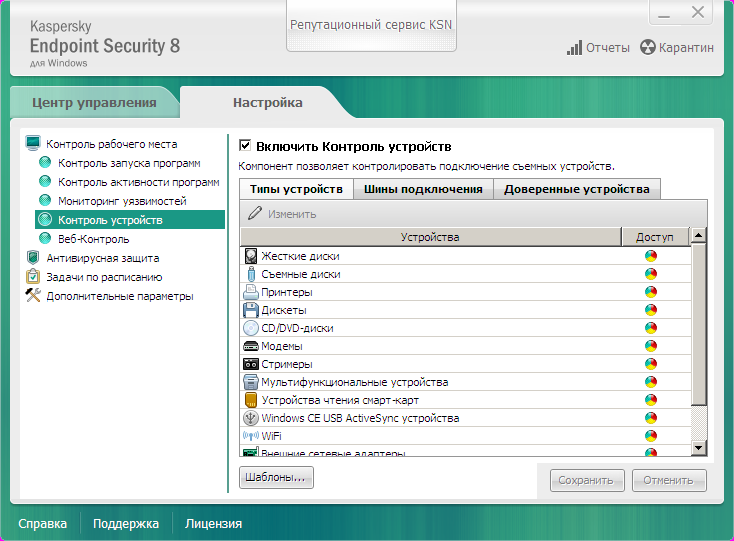The image size is (734, 541).
Task: Click the scroll down arrow of device list
Action: [698, 448]
